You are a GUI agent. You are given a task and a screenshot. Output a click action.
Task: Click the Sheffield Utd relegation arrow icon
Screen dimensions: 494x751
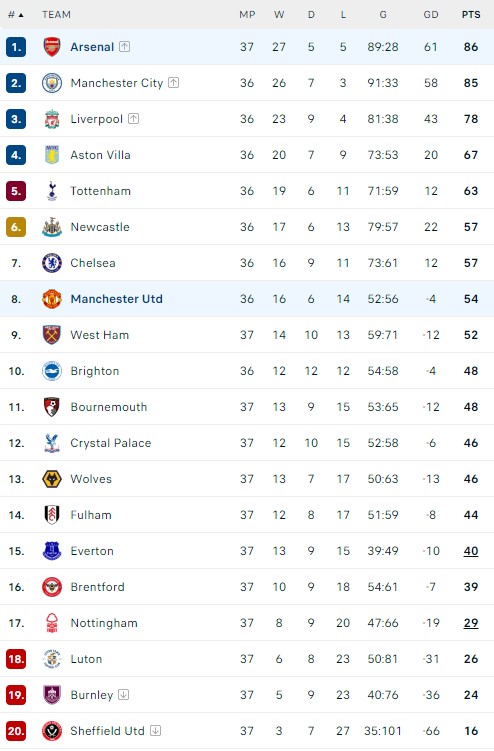[x=155, y=730]
